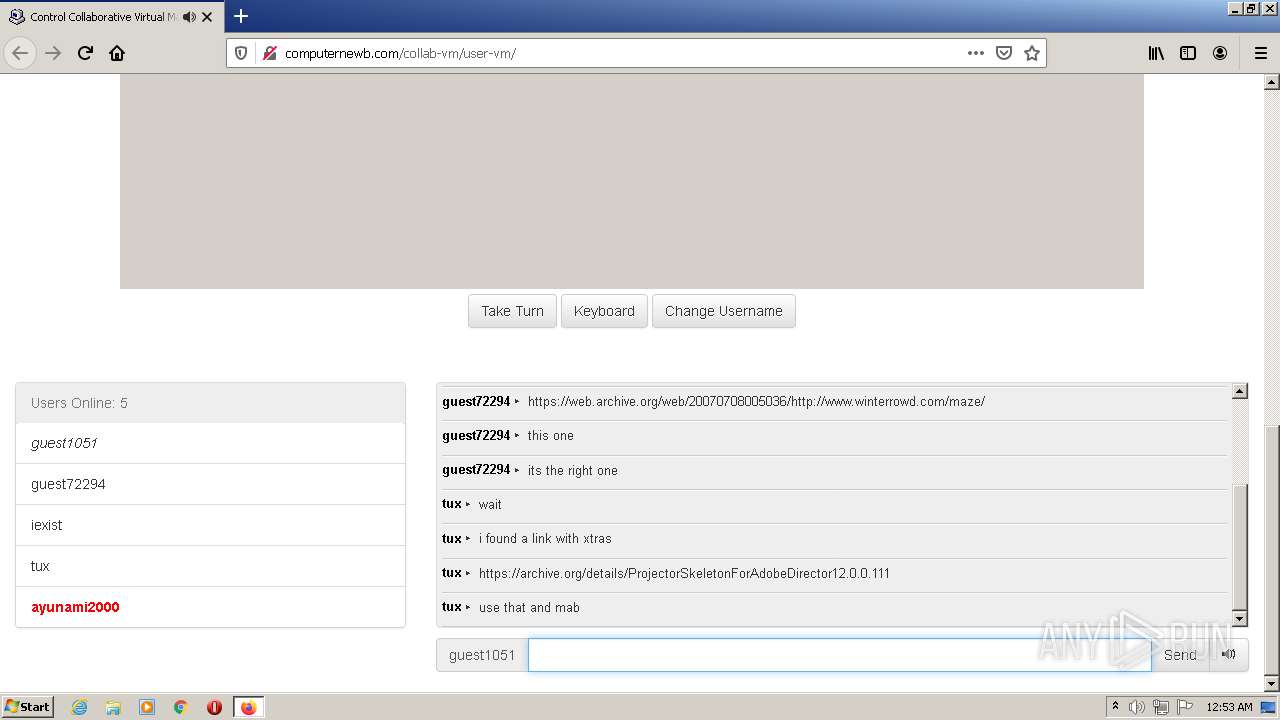Toggle chat sound with the speaker button
The width and height of the screenshot is (1280, 720).
point(1229,655)
